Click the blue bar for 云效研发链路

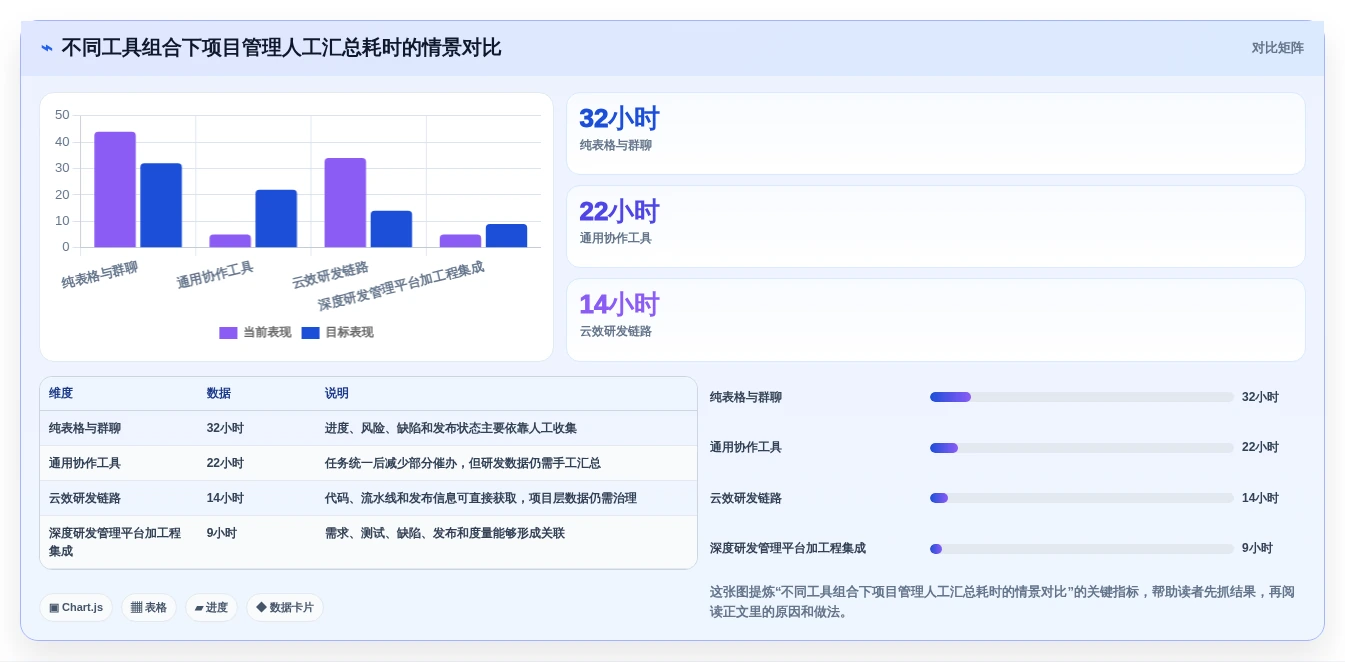pyautogui.click(x=391, y=229)
